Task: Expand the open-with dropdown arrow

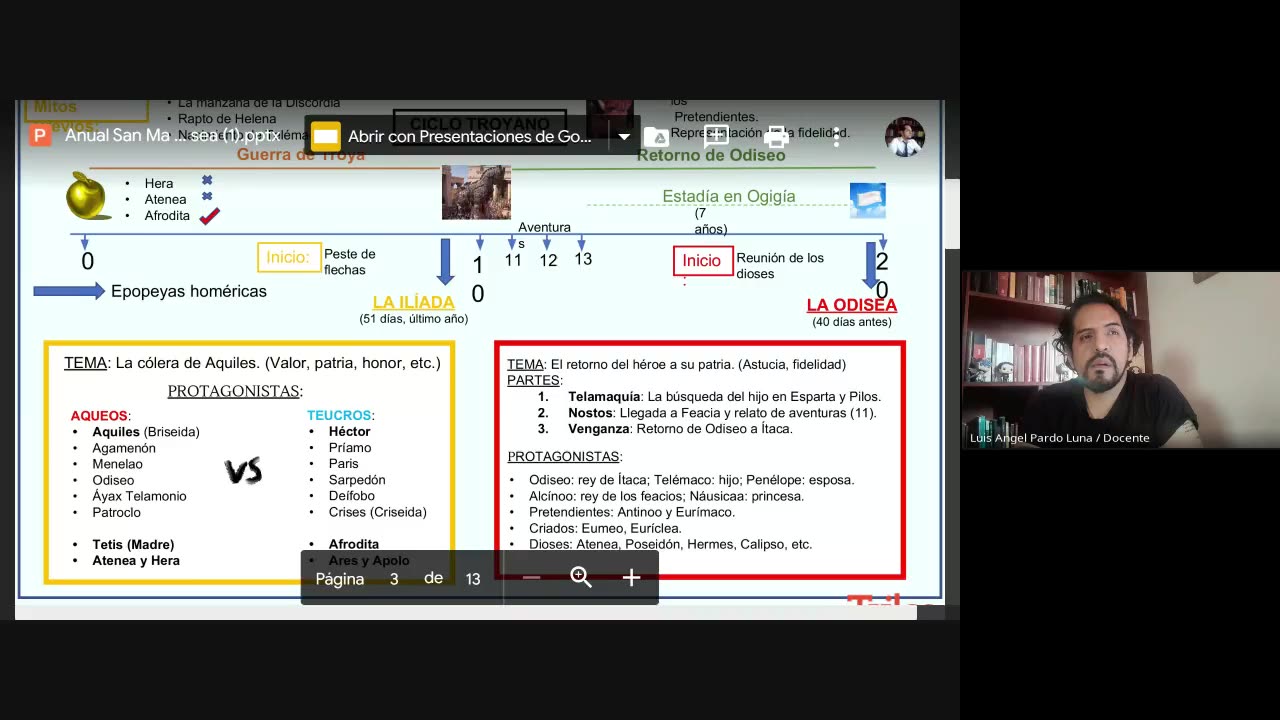Action: point(624,136)
